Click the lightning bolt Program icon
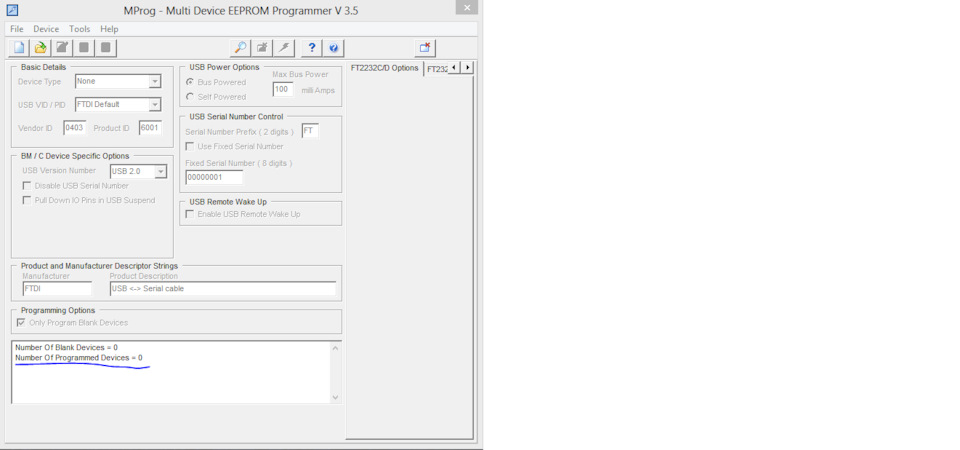 pyautogui.click(x=284, y=48)
